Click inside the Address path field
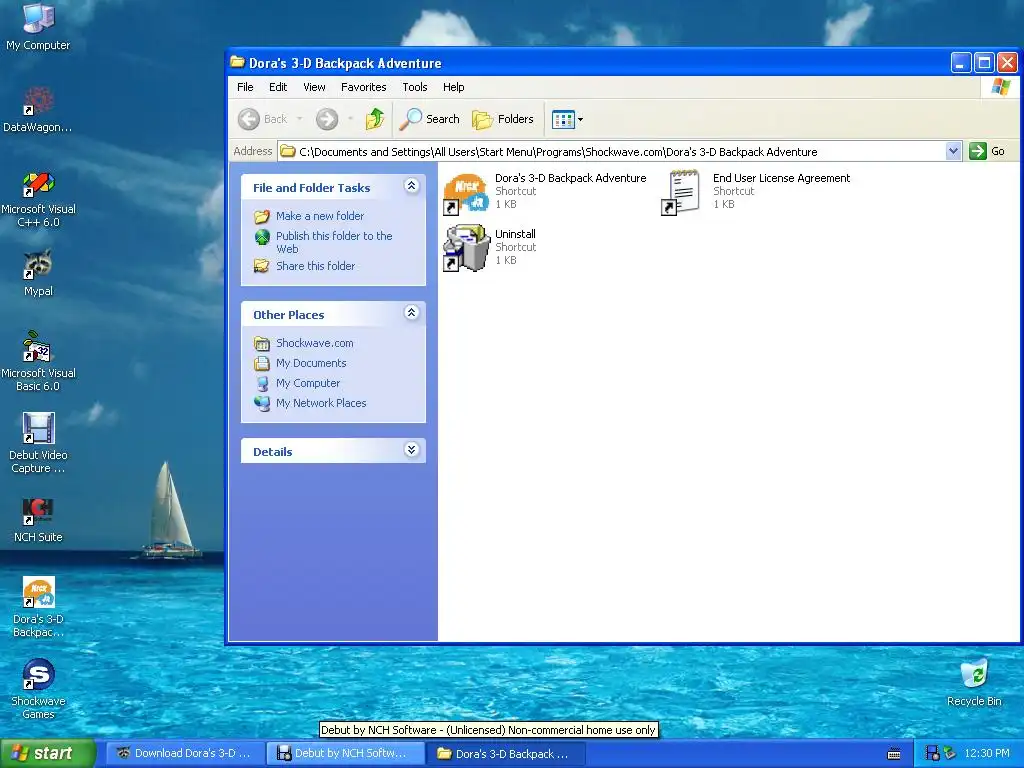 coord(619,152)
